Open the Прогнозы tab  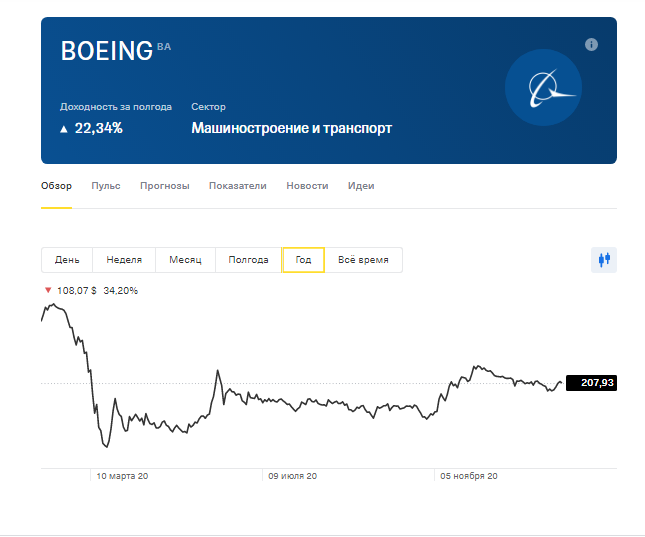click(x=164, y=186)
